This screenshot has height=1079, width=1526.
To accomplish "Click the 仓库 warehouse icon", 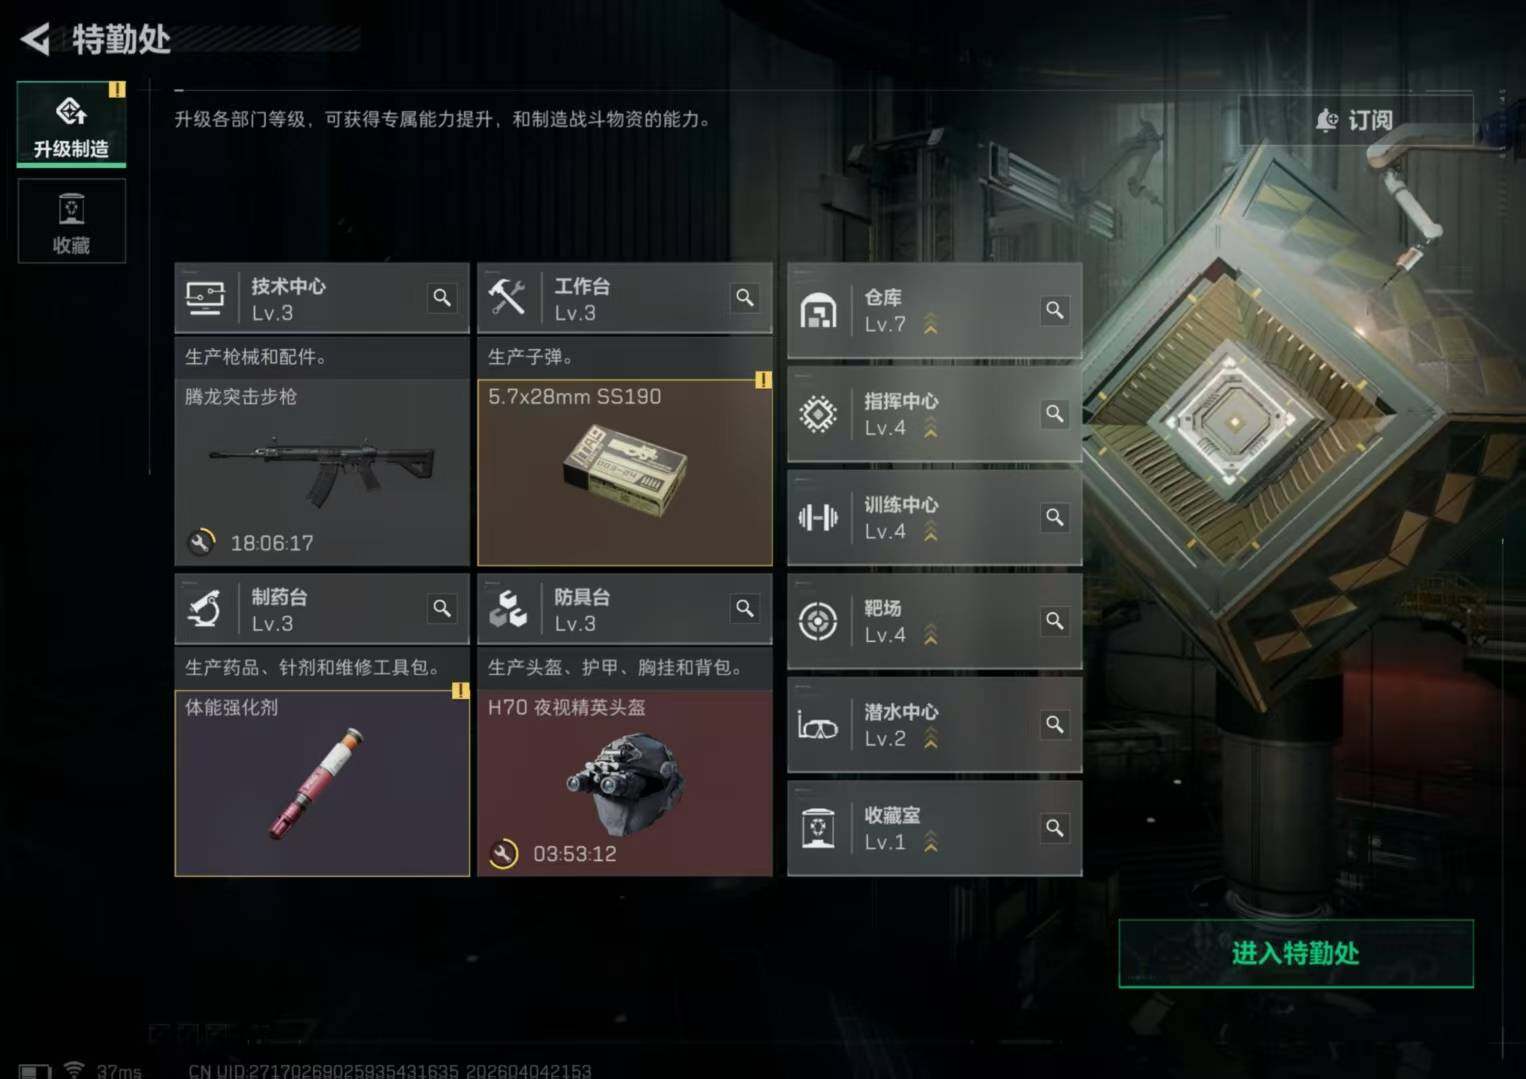I will coord(818,311).
